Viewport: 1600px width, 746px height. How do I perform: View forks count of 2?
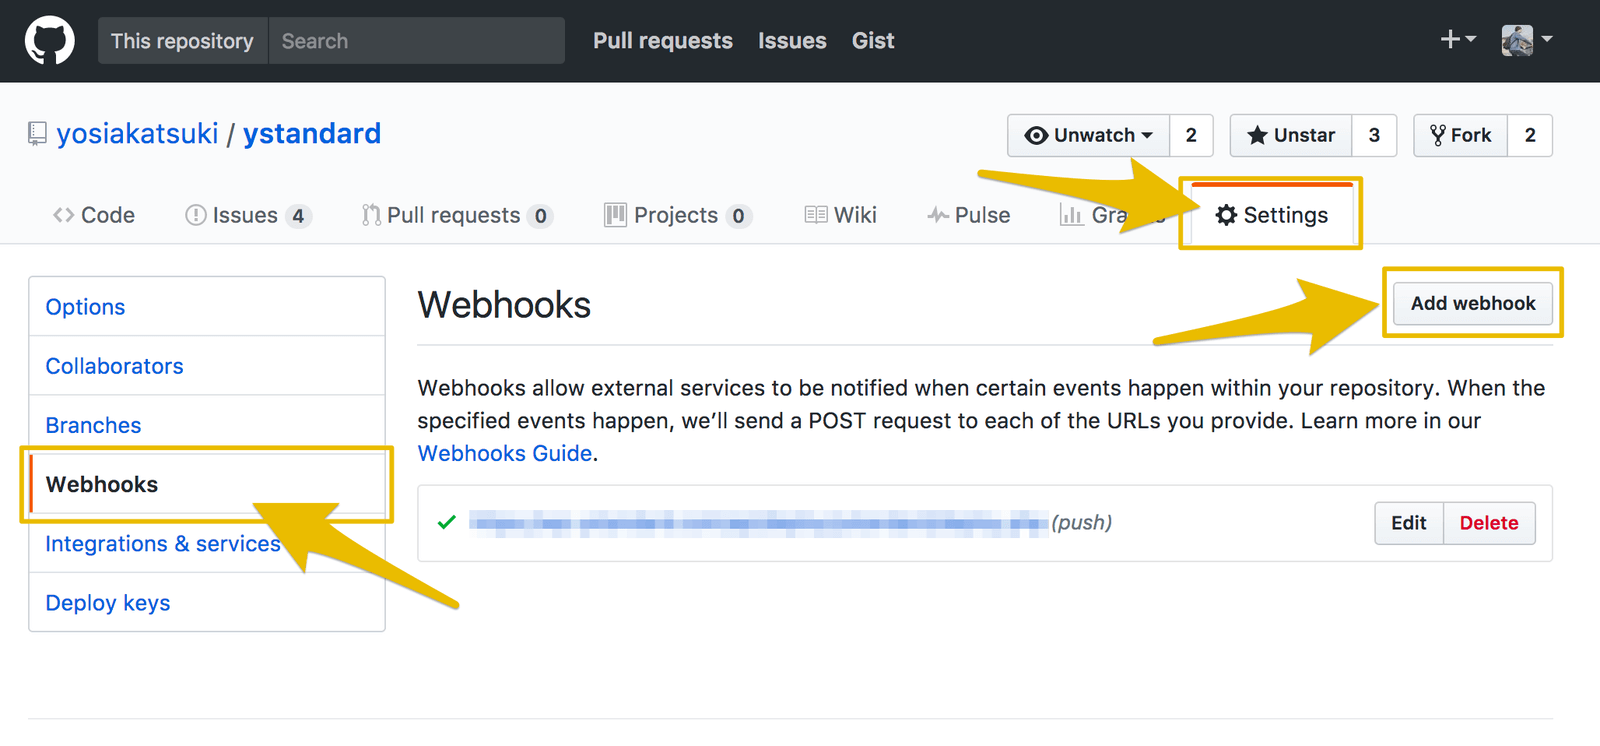pyautogui.click(x=1530, y=135)
